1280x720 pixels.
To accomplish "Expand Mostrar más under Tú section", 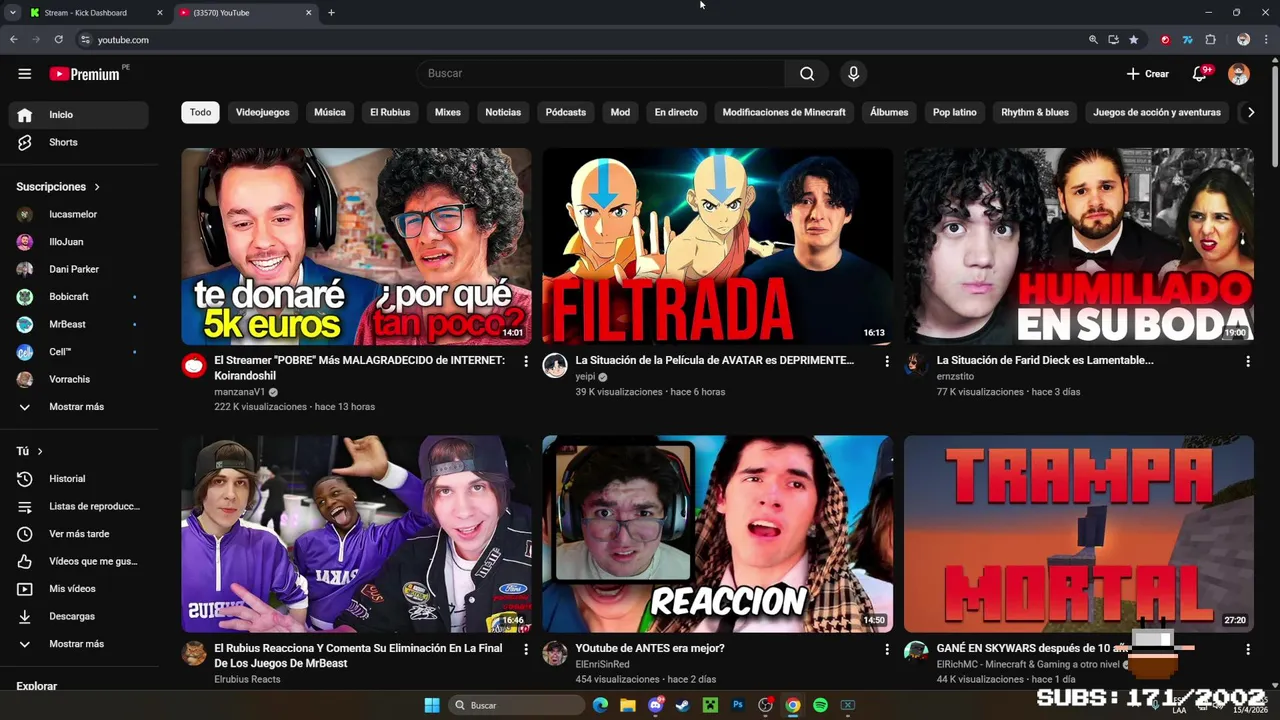I will [79, 644].
